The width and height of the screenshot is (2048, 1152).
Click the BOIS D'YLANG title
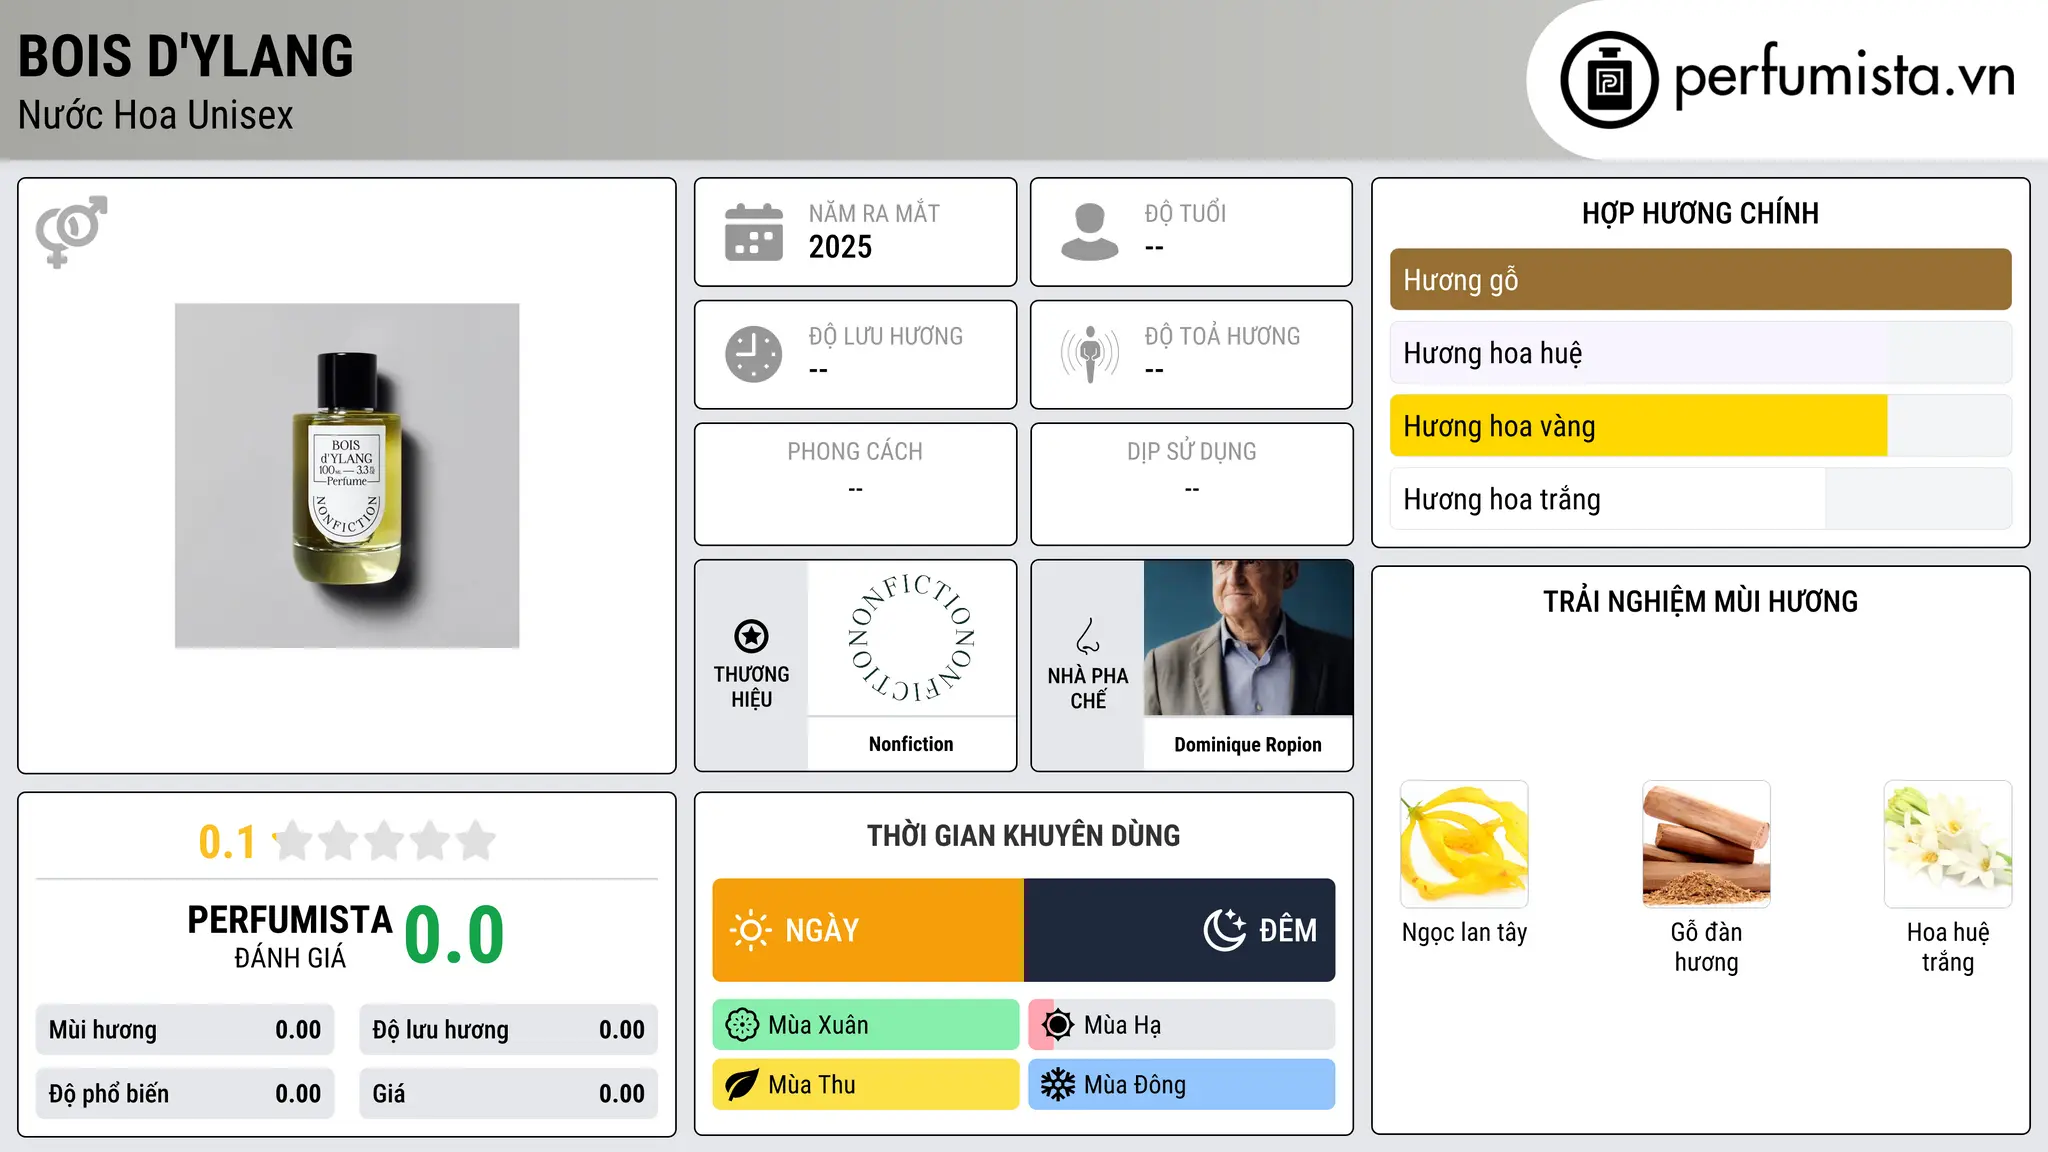(186, 56)
